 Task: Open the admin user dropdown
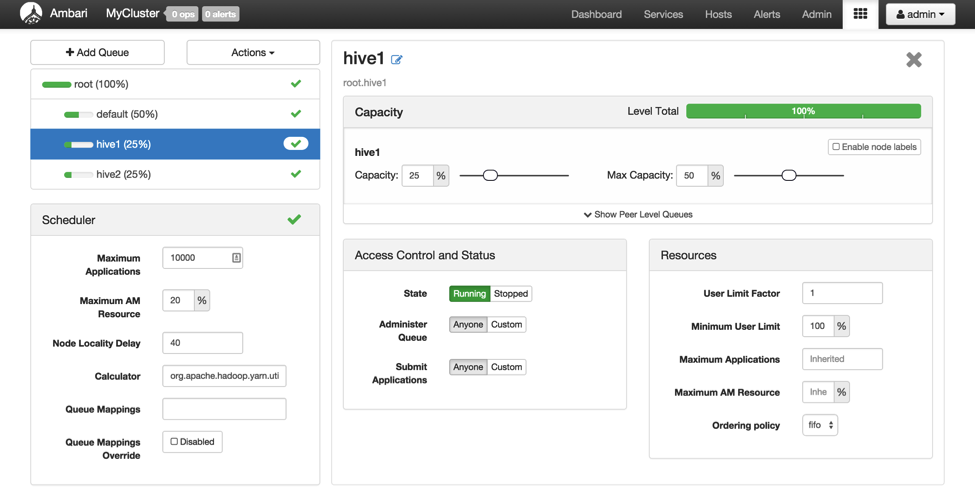(x=920, y=14)
